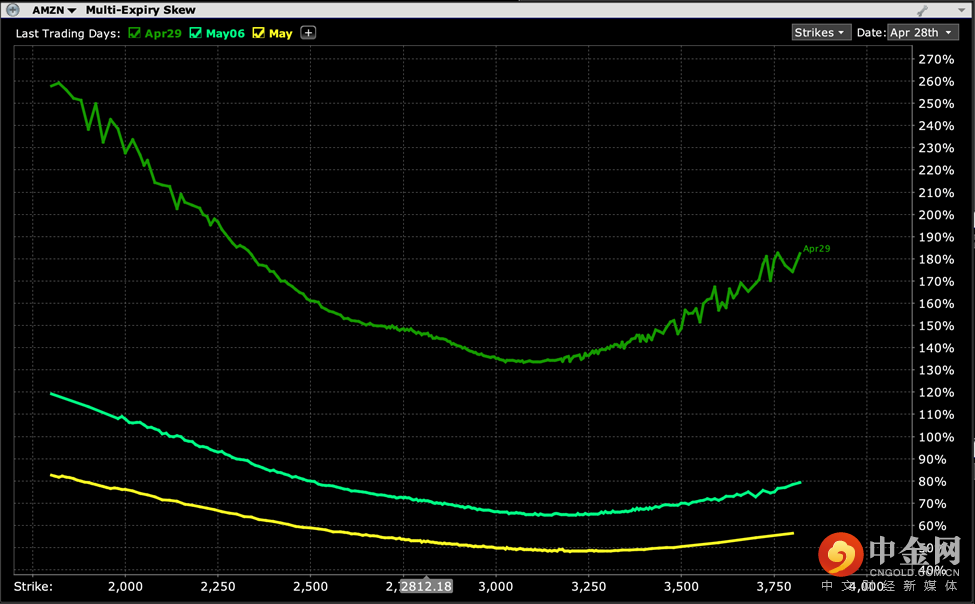Click the 3,750 strike axis label
The width and height of the screenshot is (975, 604).
(774, 587)
